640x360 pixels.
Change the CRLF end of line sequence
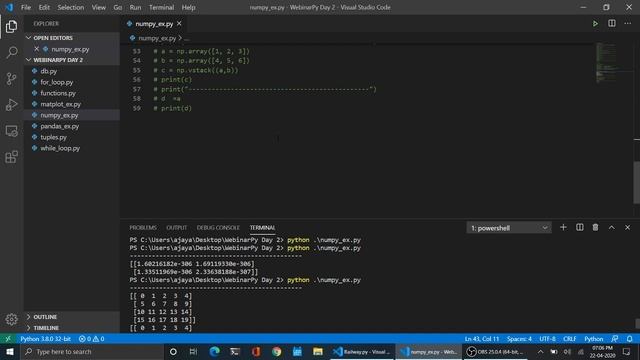569,339
